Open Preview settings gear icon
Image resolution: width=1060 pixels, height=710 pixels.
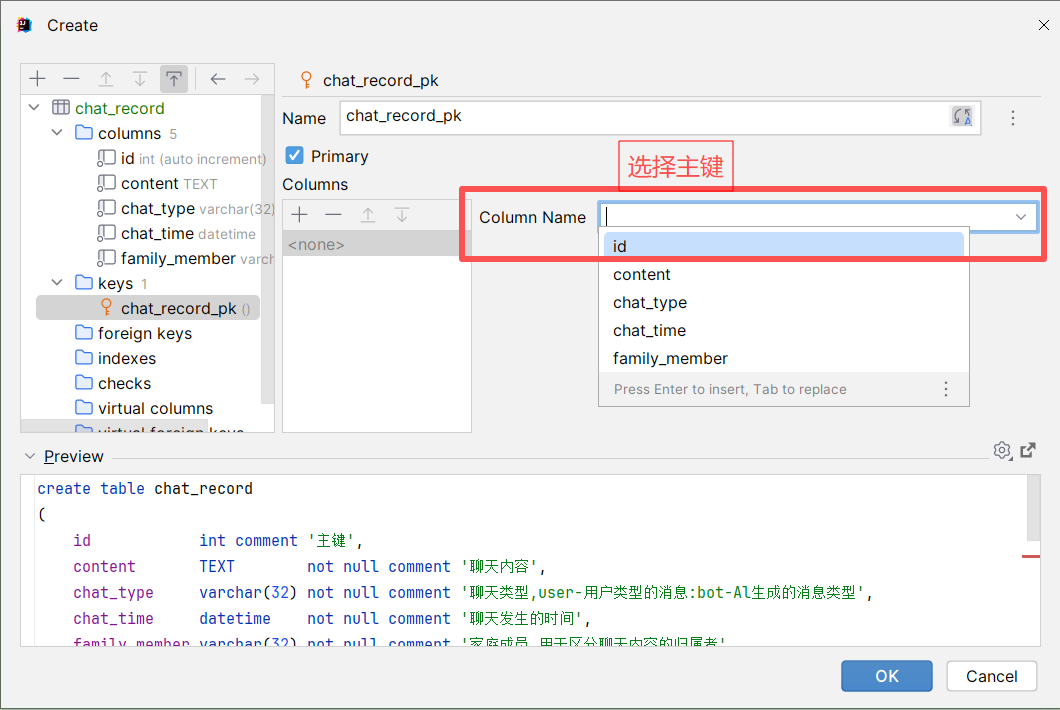tap(1003, 450)
